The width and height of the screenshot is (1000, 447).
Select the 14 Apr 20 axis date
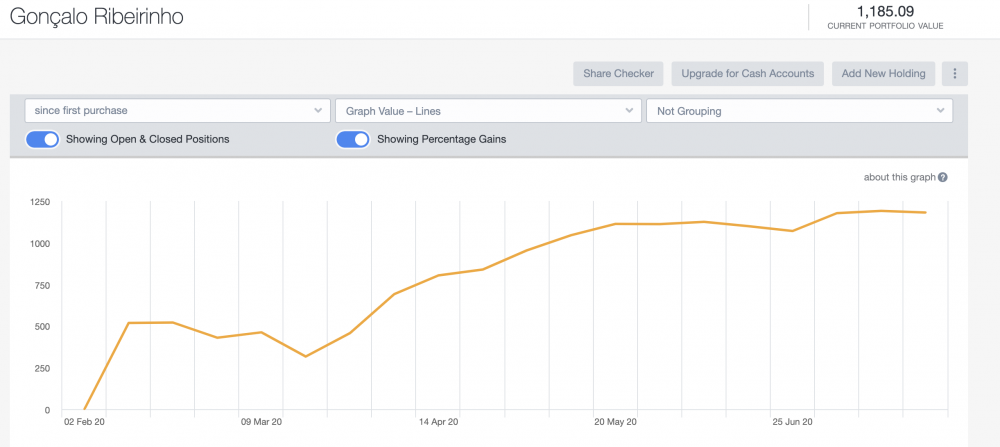click(x=438, y=422)
